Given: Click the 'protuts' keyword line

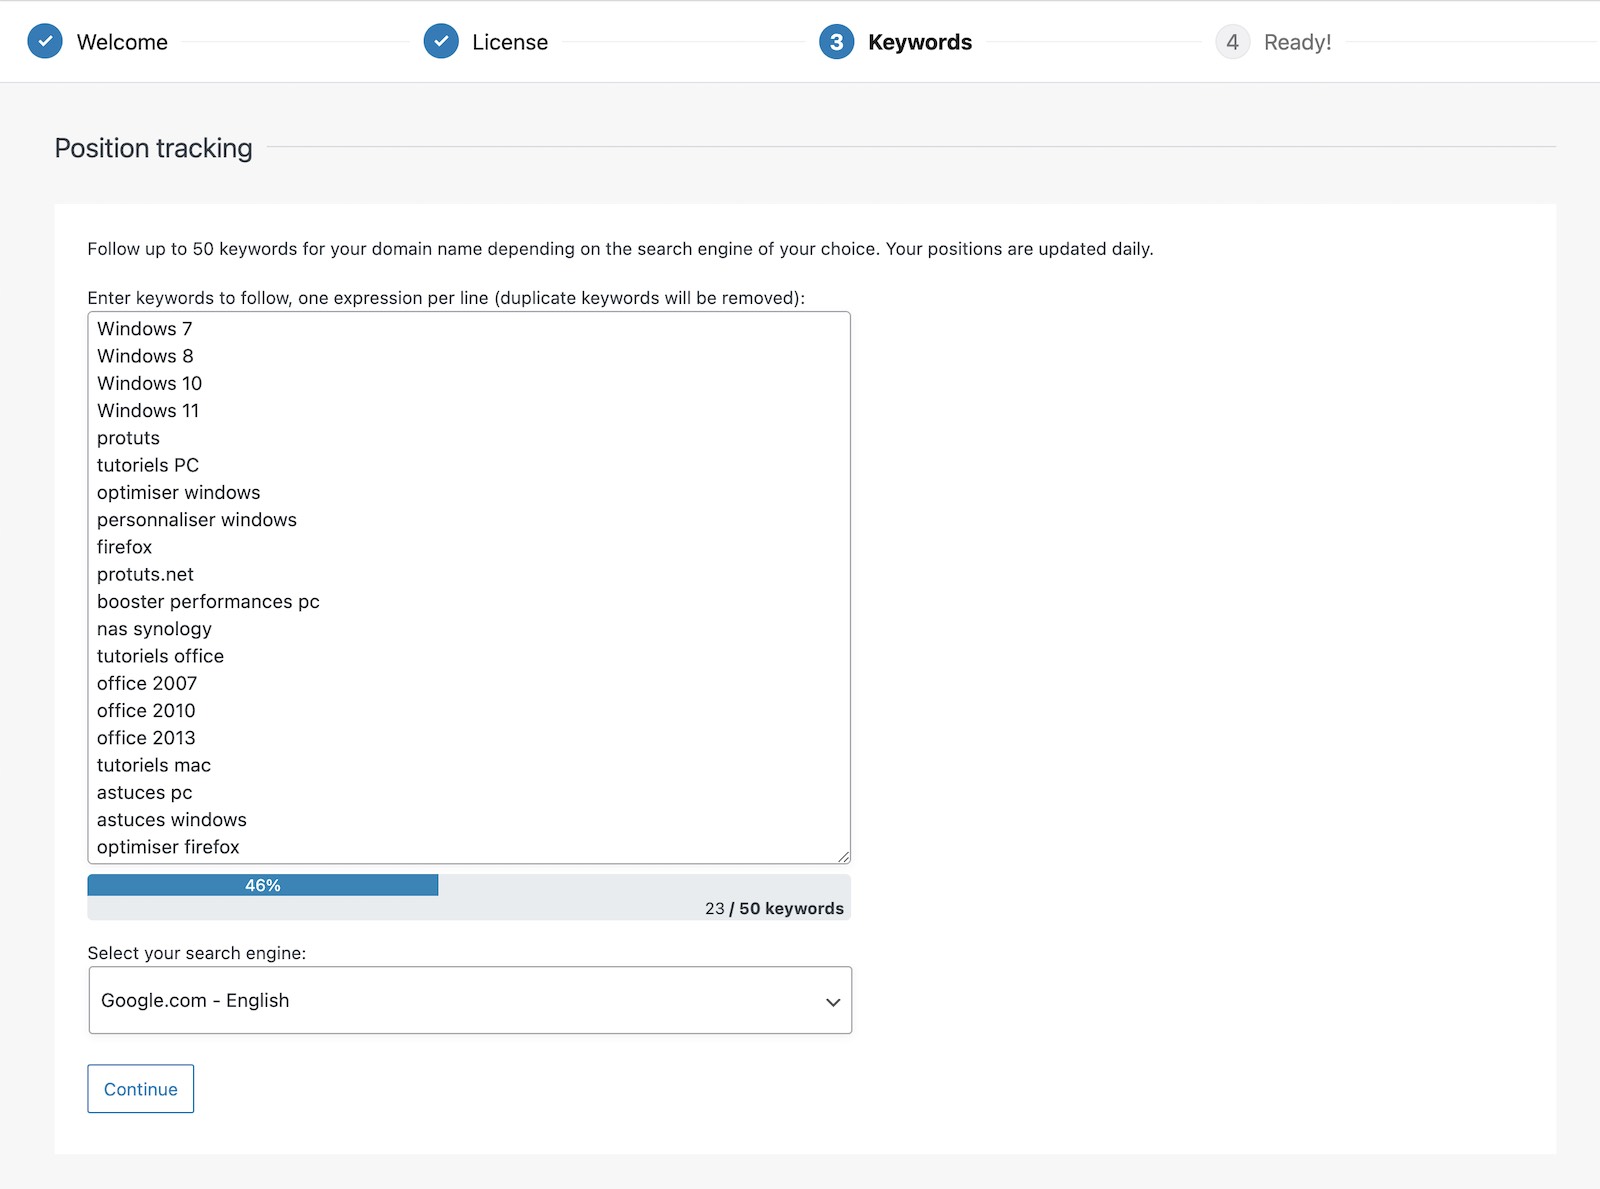Looking at the screenshot, I should pyautogui.click(x=128, y=438).
